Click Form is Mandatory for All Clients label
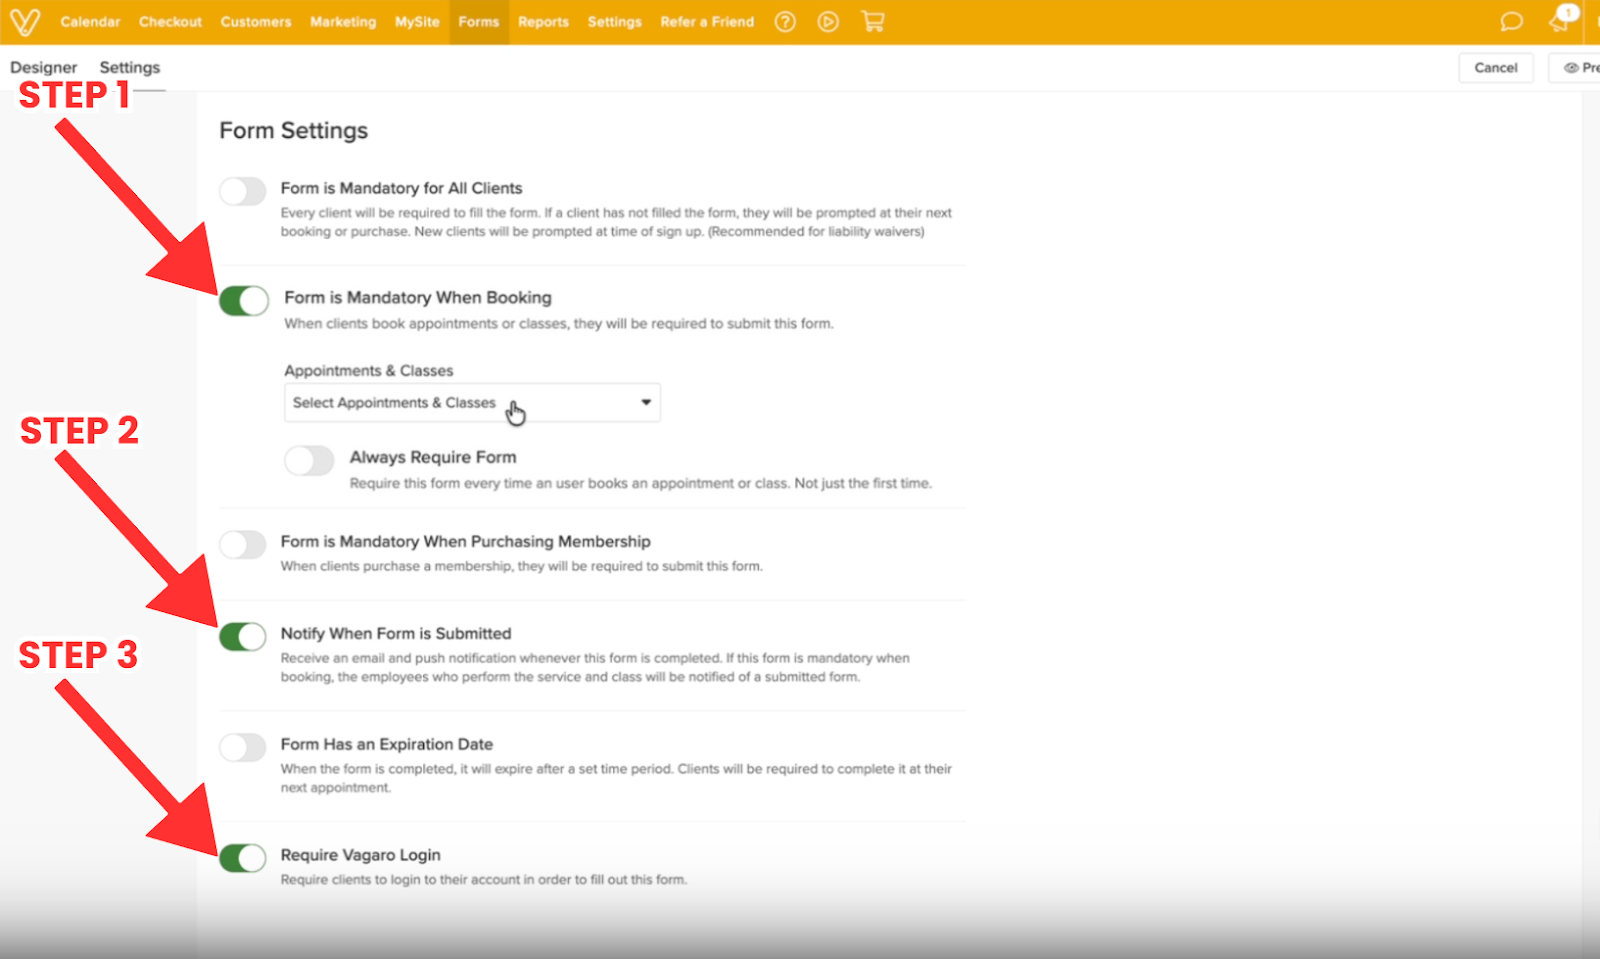This screenshot has height=959, width=1600. [x=401, y=188]
